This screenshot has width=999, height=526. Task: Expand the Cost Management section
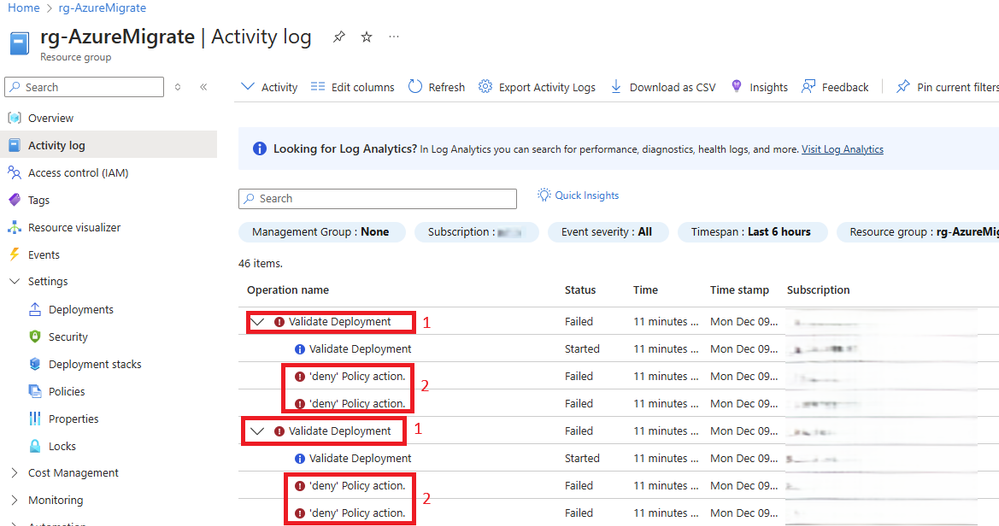[x=14, y=473]
